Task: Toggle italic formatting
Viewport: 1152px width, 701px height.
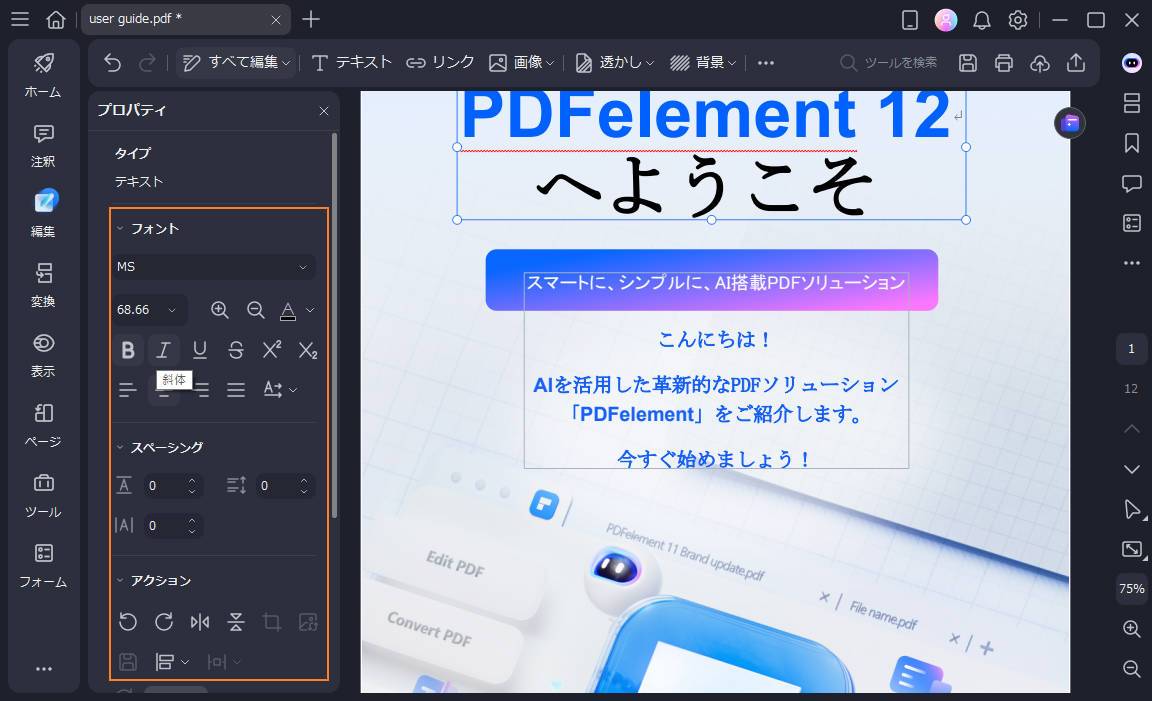Action: [x=164, y=349]
